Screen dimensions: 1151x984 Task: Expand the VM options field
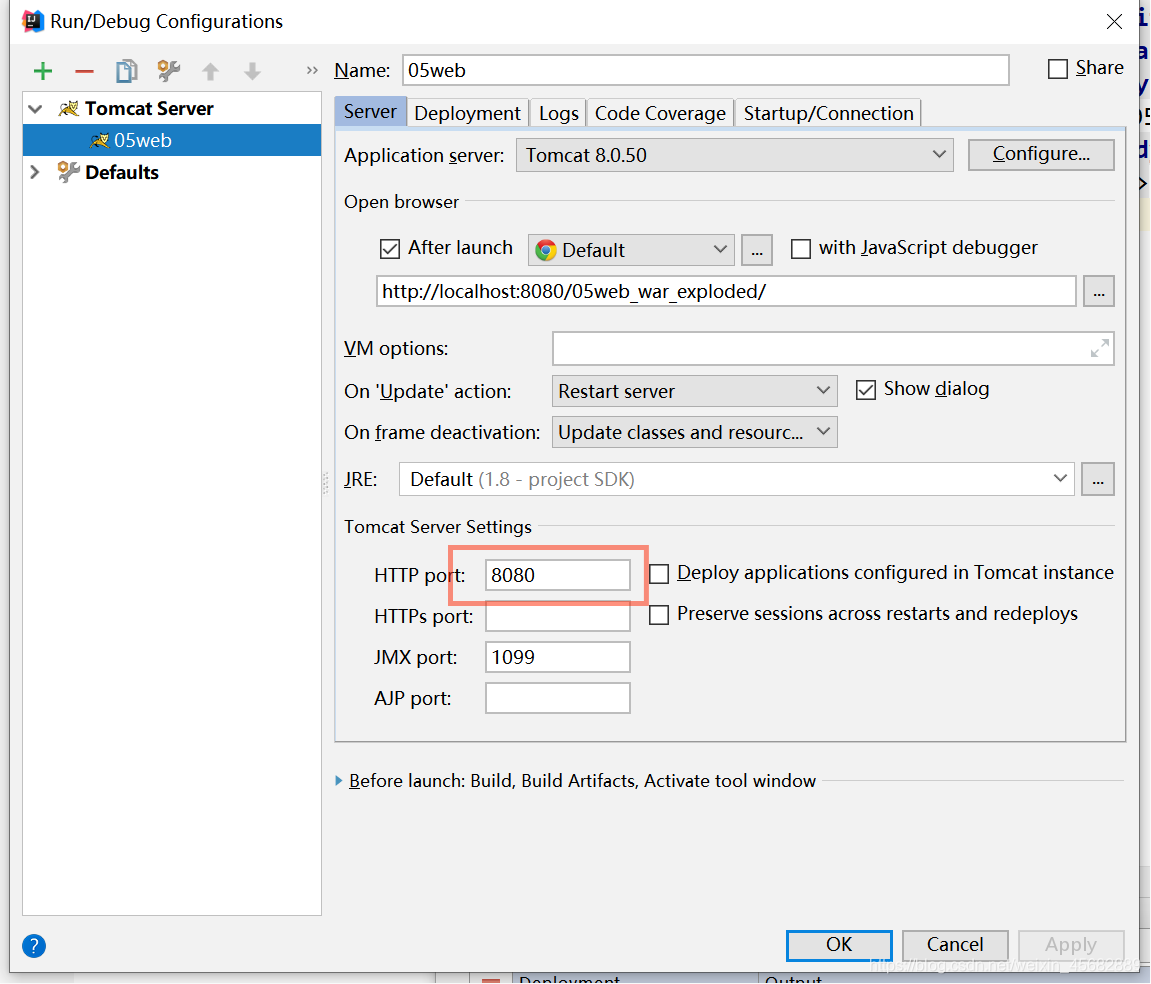[x=1099, y=348]
